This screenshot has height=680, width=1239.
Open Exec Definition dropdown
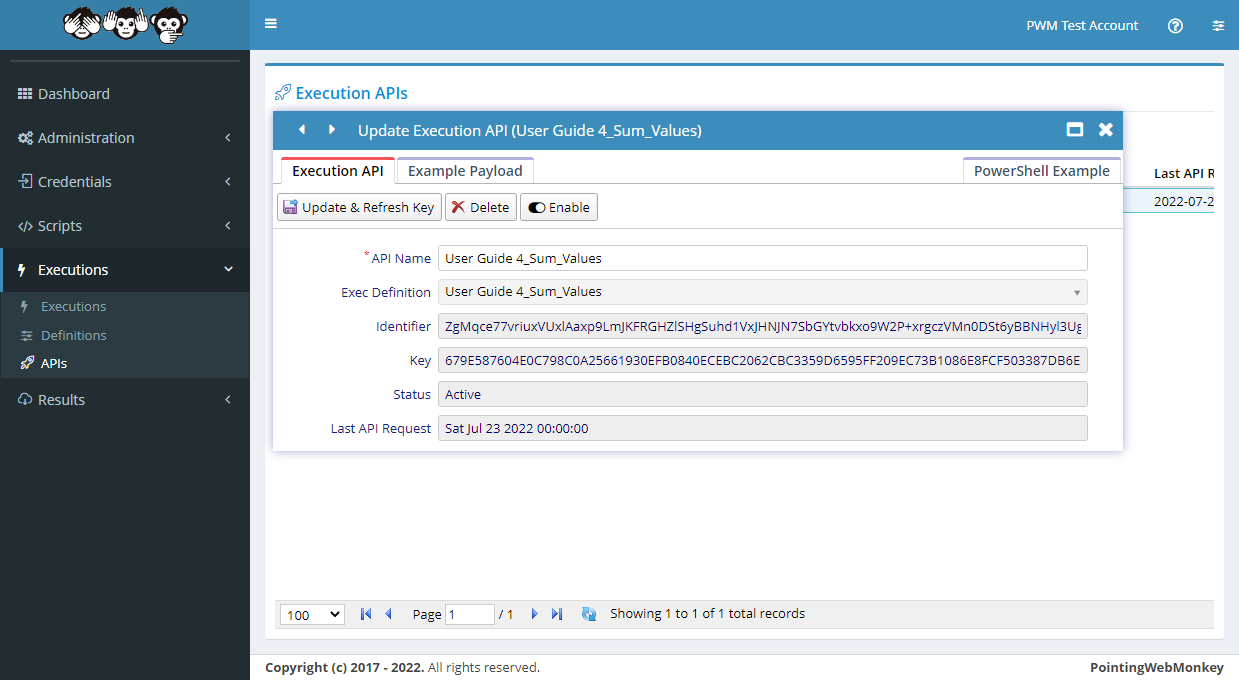[x=762, y=292]
